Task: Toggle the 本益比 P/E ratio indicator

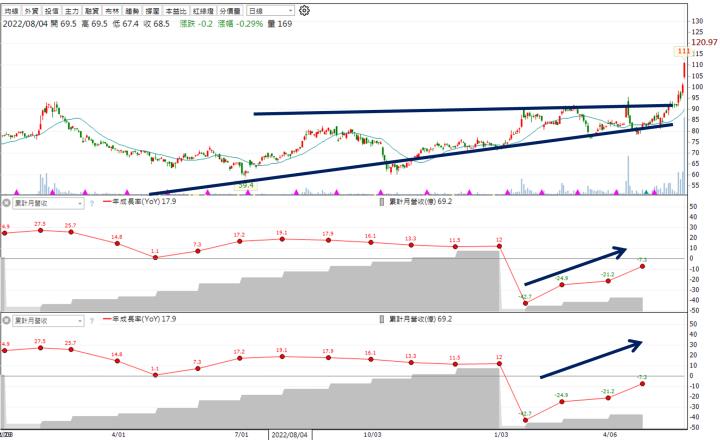Action: pyautogui.click(x=176, y=11)
